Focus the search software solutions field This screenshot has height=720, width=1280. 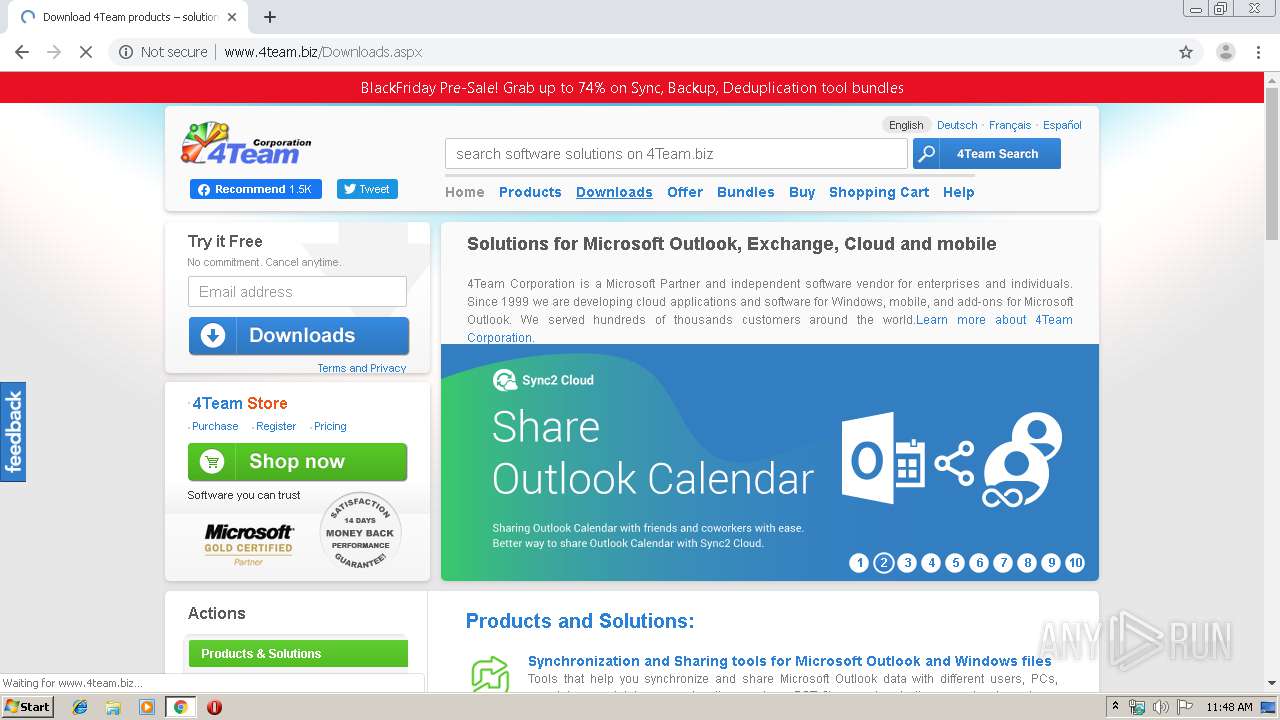[x=676, y=154]
